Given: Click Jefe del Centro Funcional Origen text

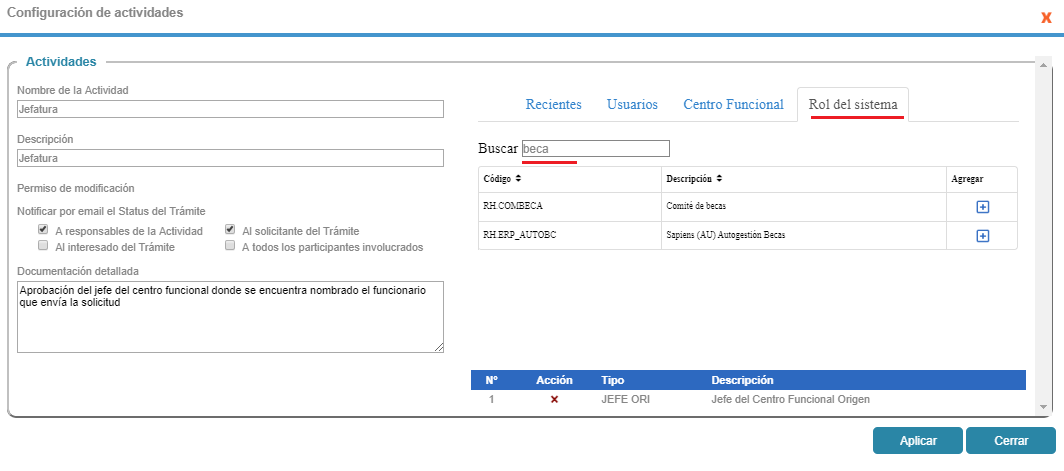Looking at the screenshot, I should coord(791,399).
